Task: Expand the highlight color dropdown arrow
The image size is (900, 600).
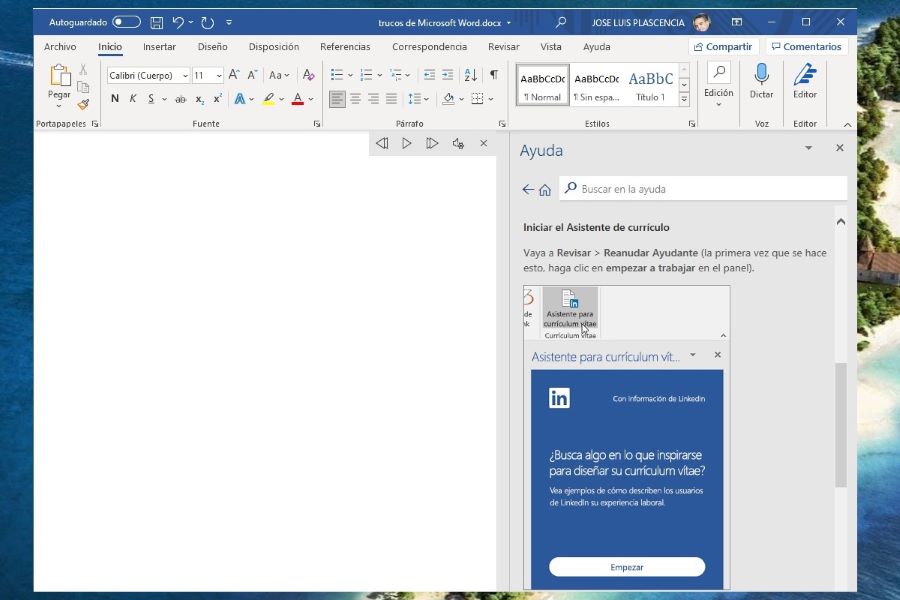Action: point(280,100)
